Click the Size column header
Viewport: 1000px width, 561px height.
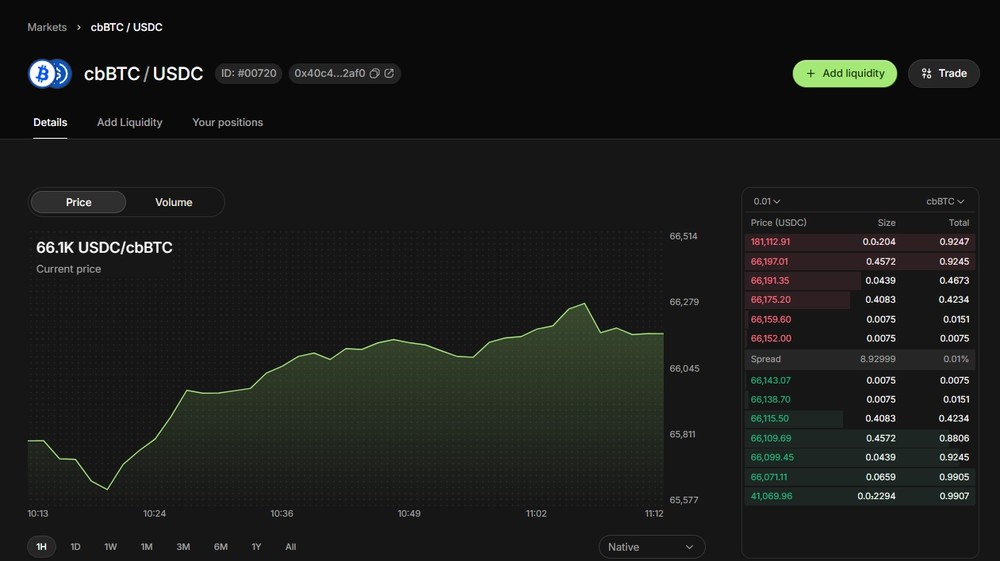tap(886, 222)
